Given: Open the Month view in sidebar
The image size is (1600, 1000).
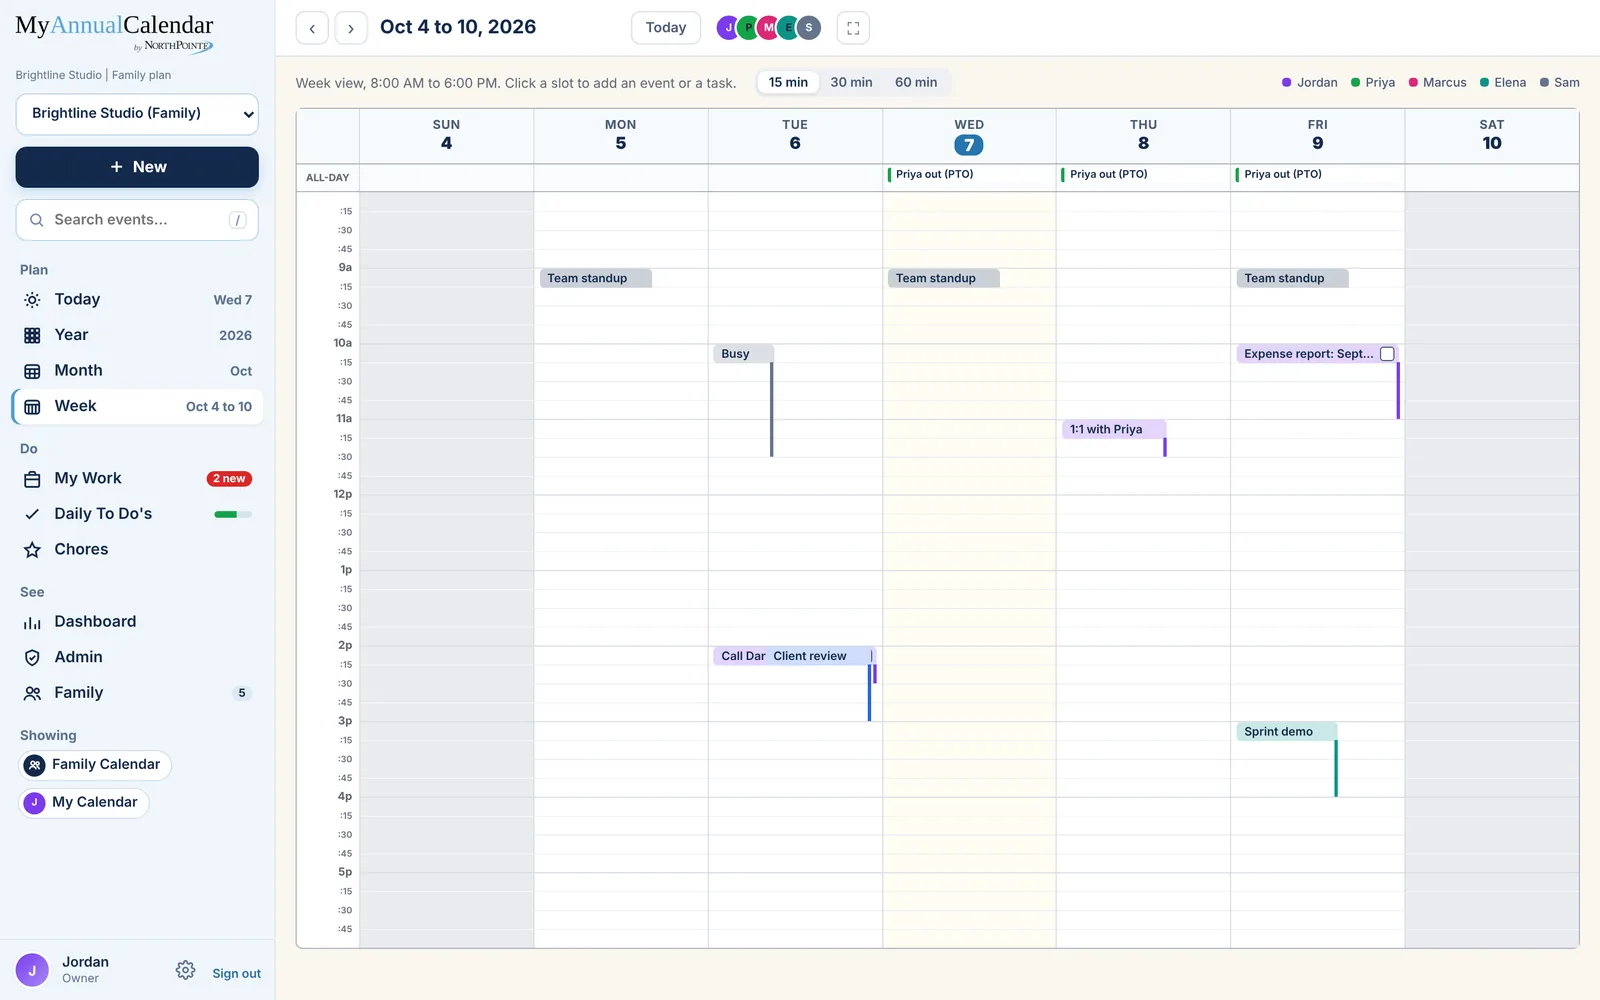Looking at the screenshot, I should click(137, 371).
